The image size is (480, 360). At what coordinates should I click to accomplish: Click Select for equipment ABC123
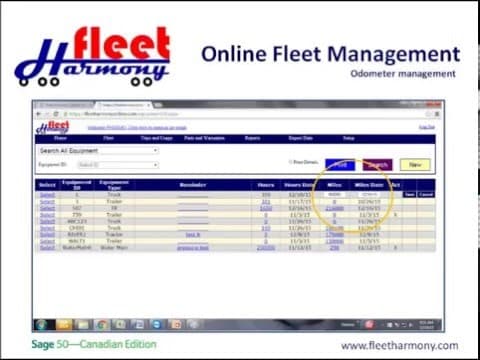pos(47,222)
